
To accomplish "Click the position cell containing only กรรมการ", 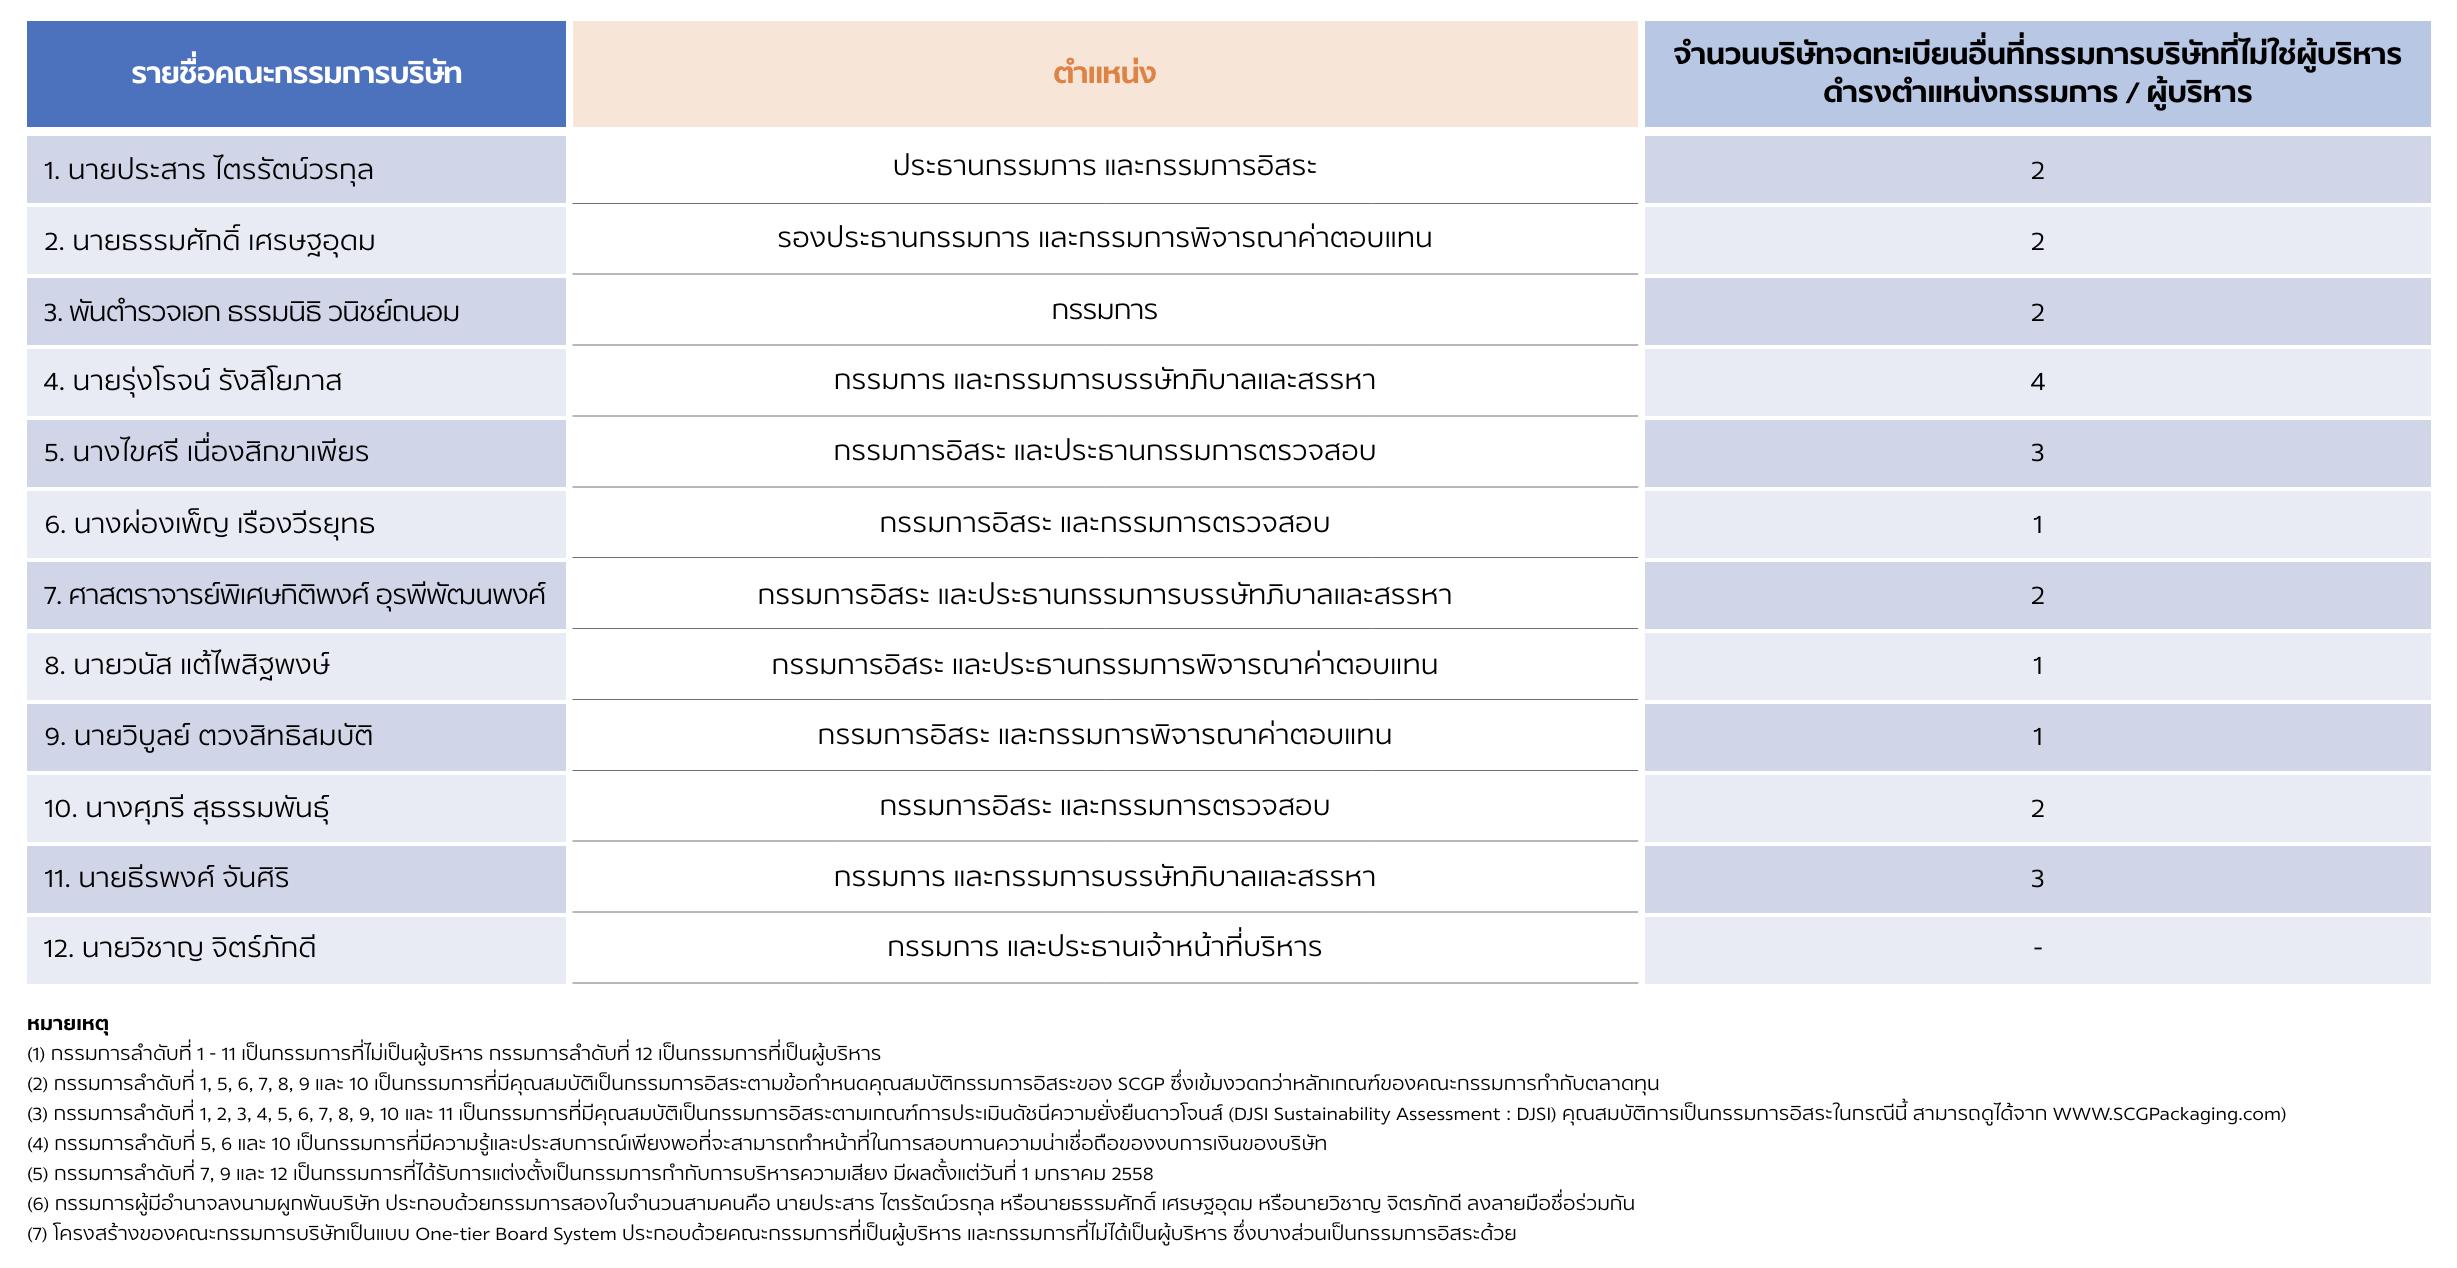I will pyautogui.click(x=1104, y=310).
